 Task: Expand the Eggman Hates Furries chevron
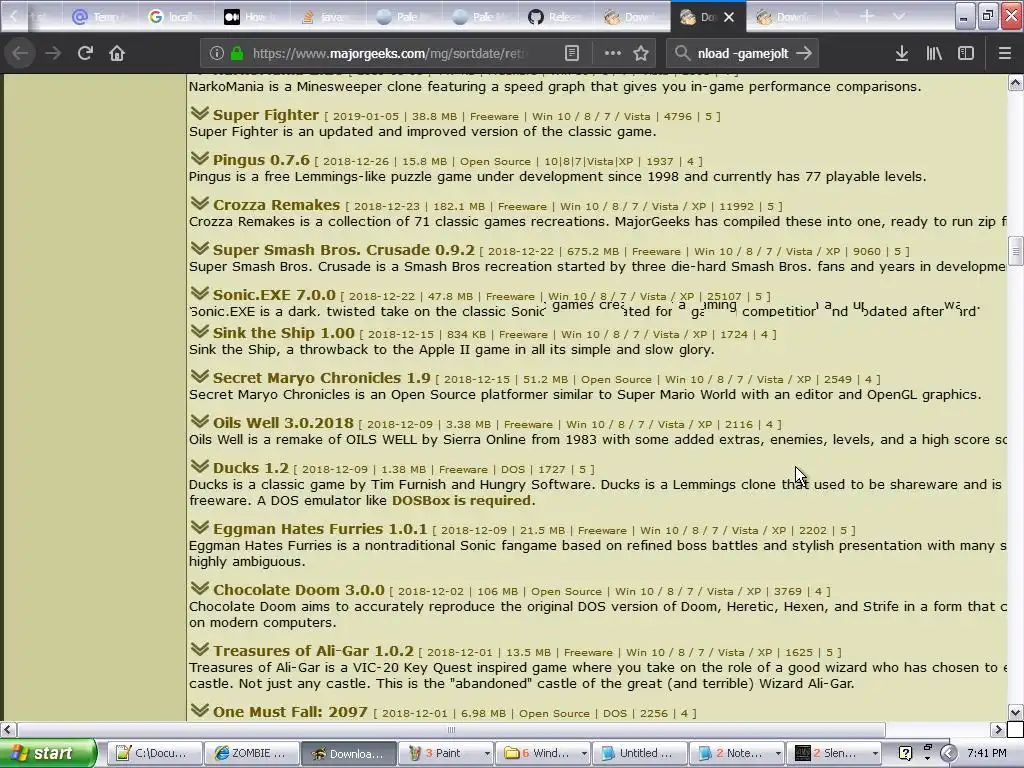point(200,528)
